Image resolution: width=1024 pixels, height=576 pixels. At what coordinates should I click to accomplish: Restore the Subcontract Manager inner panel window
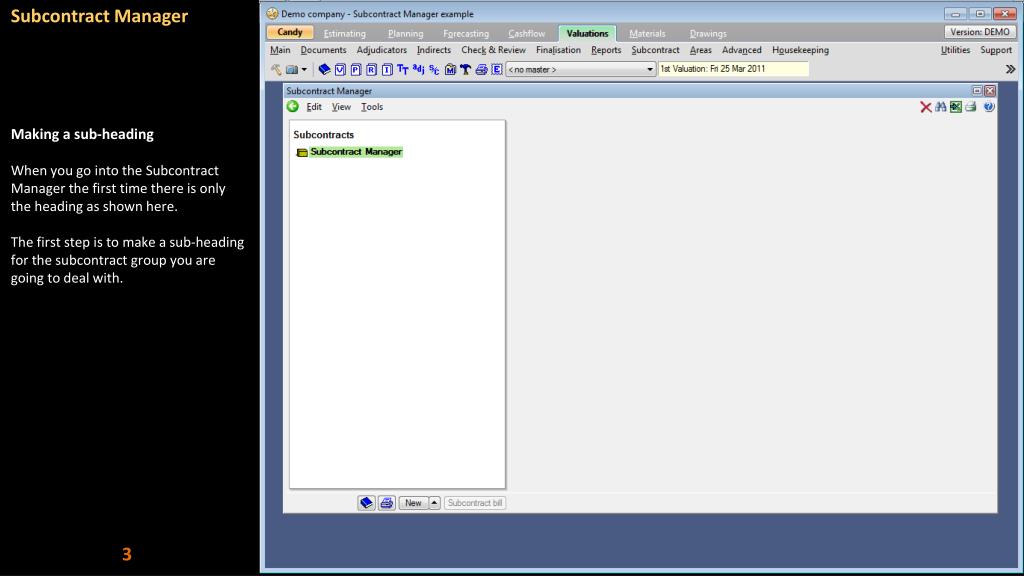pyautogui.click(x=977, y=91)
